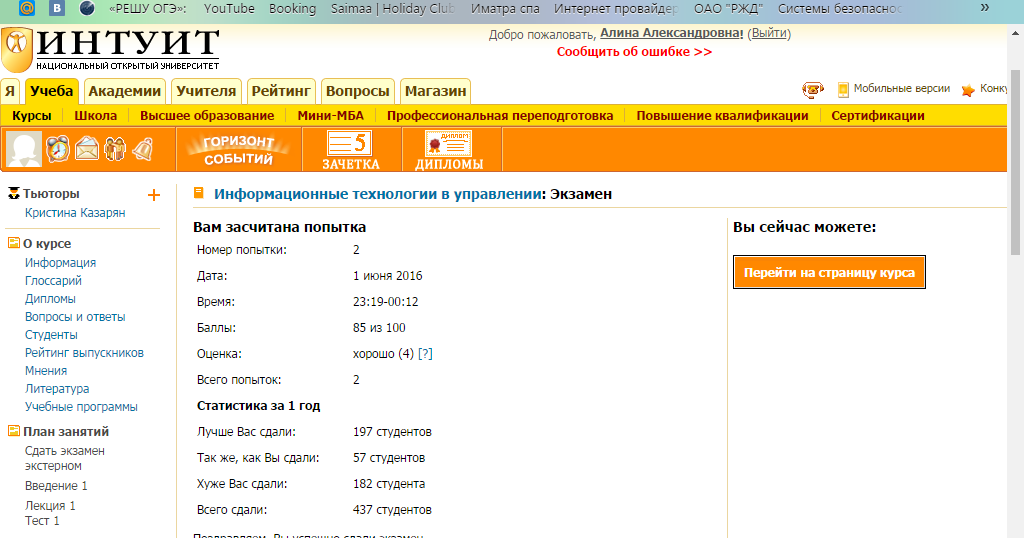Open the envelope messages icon

pos(86,150)
